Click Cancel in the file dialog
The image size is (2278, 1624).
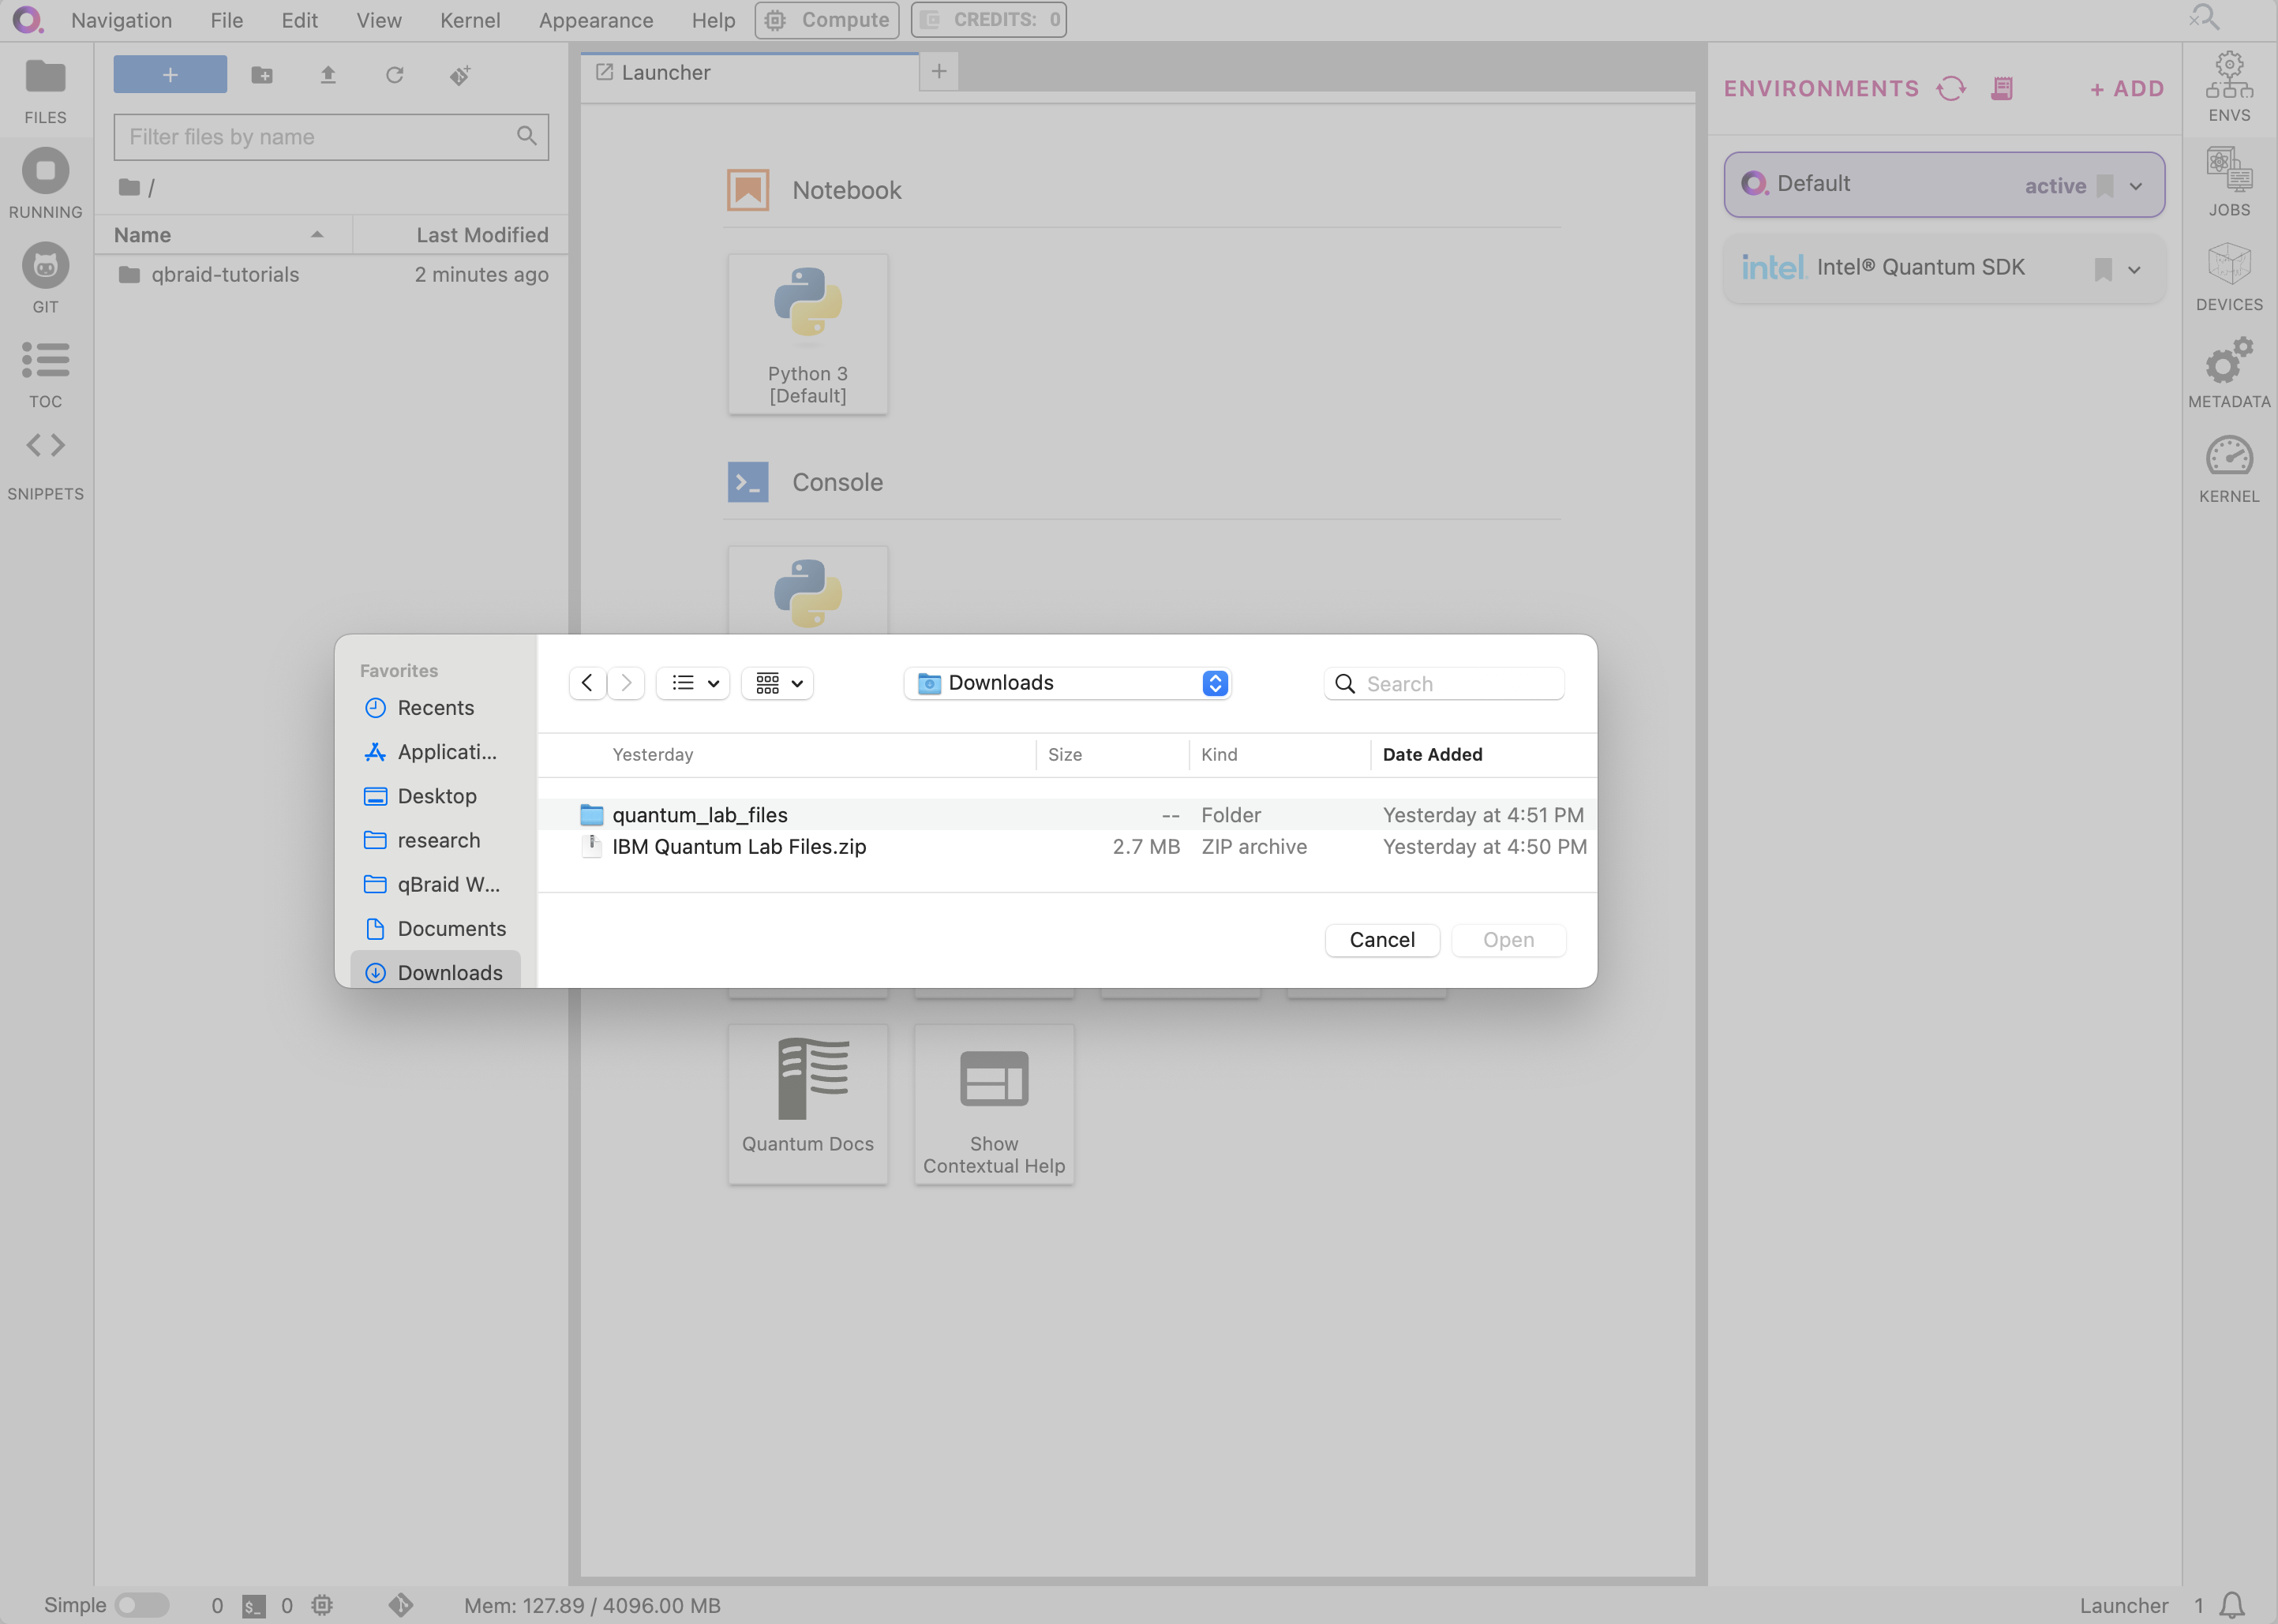1382,940
